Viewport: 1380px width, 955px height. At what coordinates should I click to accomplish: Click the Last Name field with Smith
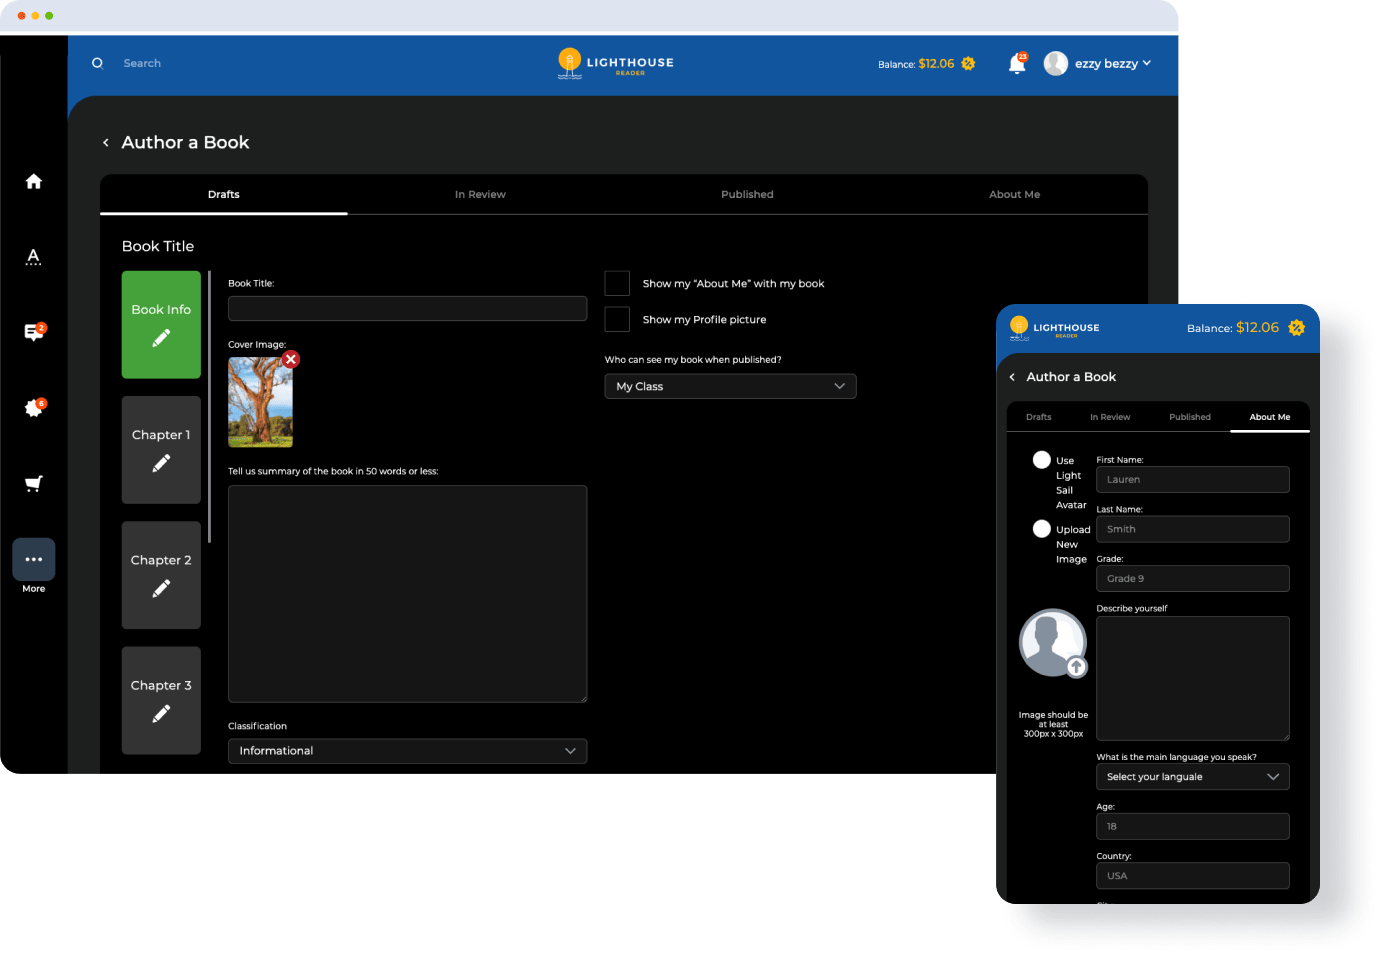pyautogui.click(x=1193, y=529)
